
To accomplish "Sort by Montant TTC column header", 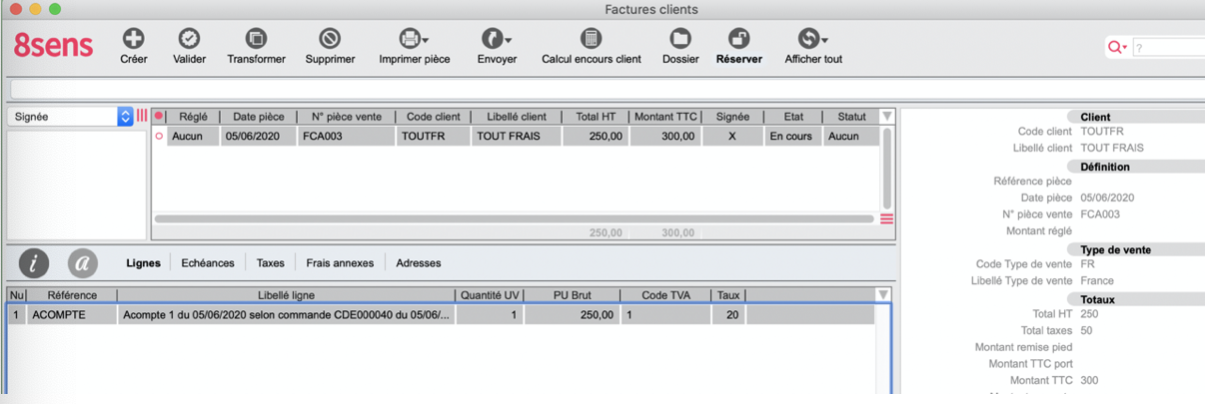I will coord(666,116).
